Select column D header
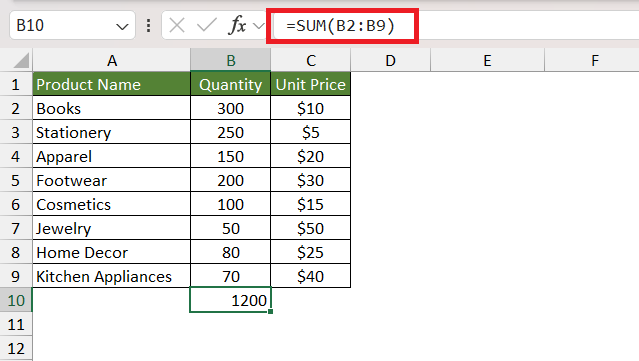Viewport: 639px width, 361px height. click(390, 60)
